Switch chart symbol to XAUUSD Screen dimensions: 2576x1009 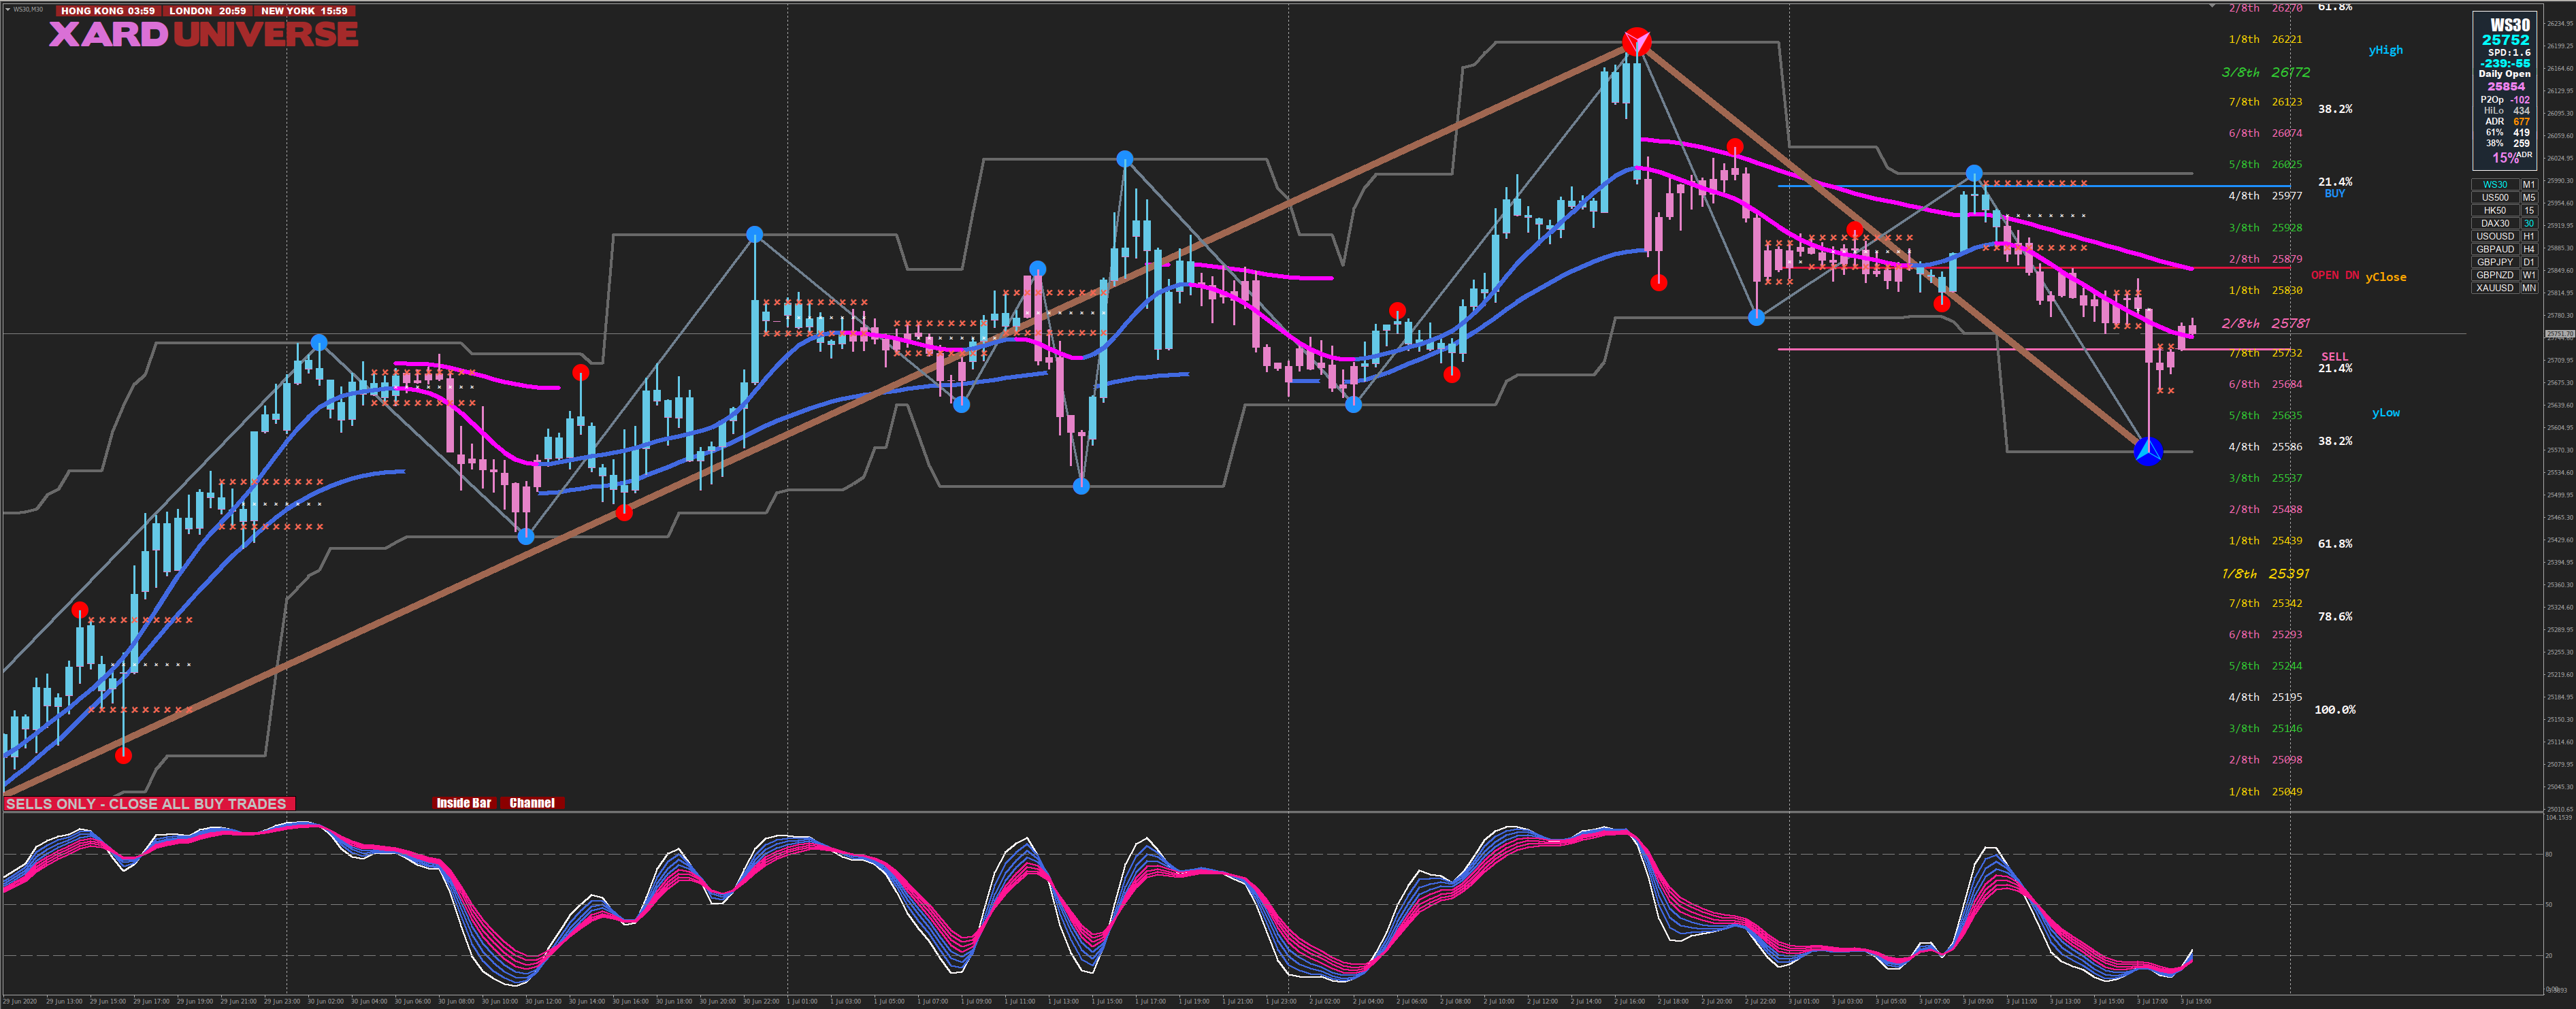2494,288
